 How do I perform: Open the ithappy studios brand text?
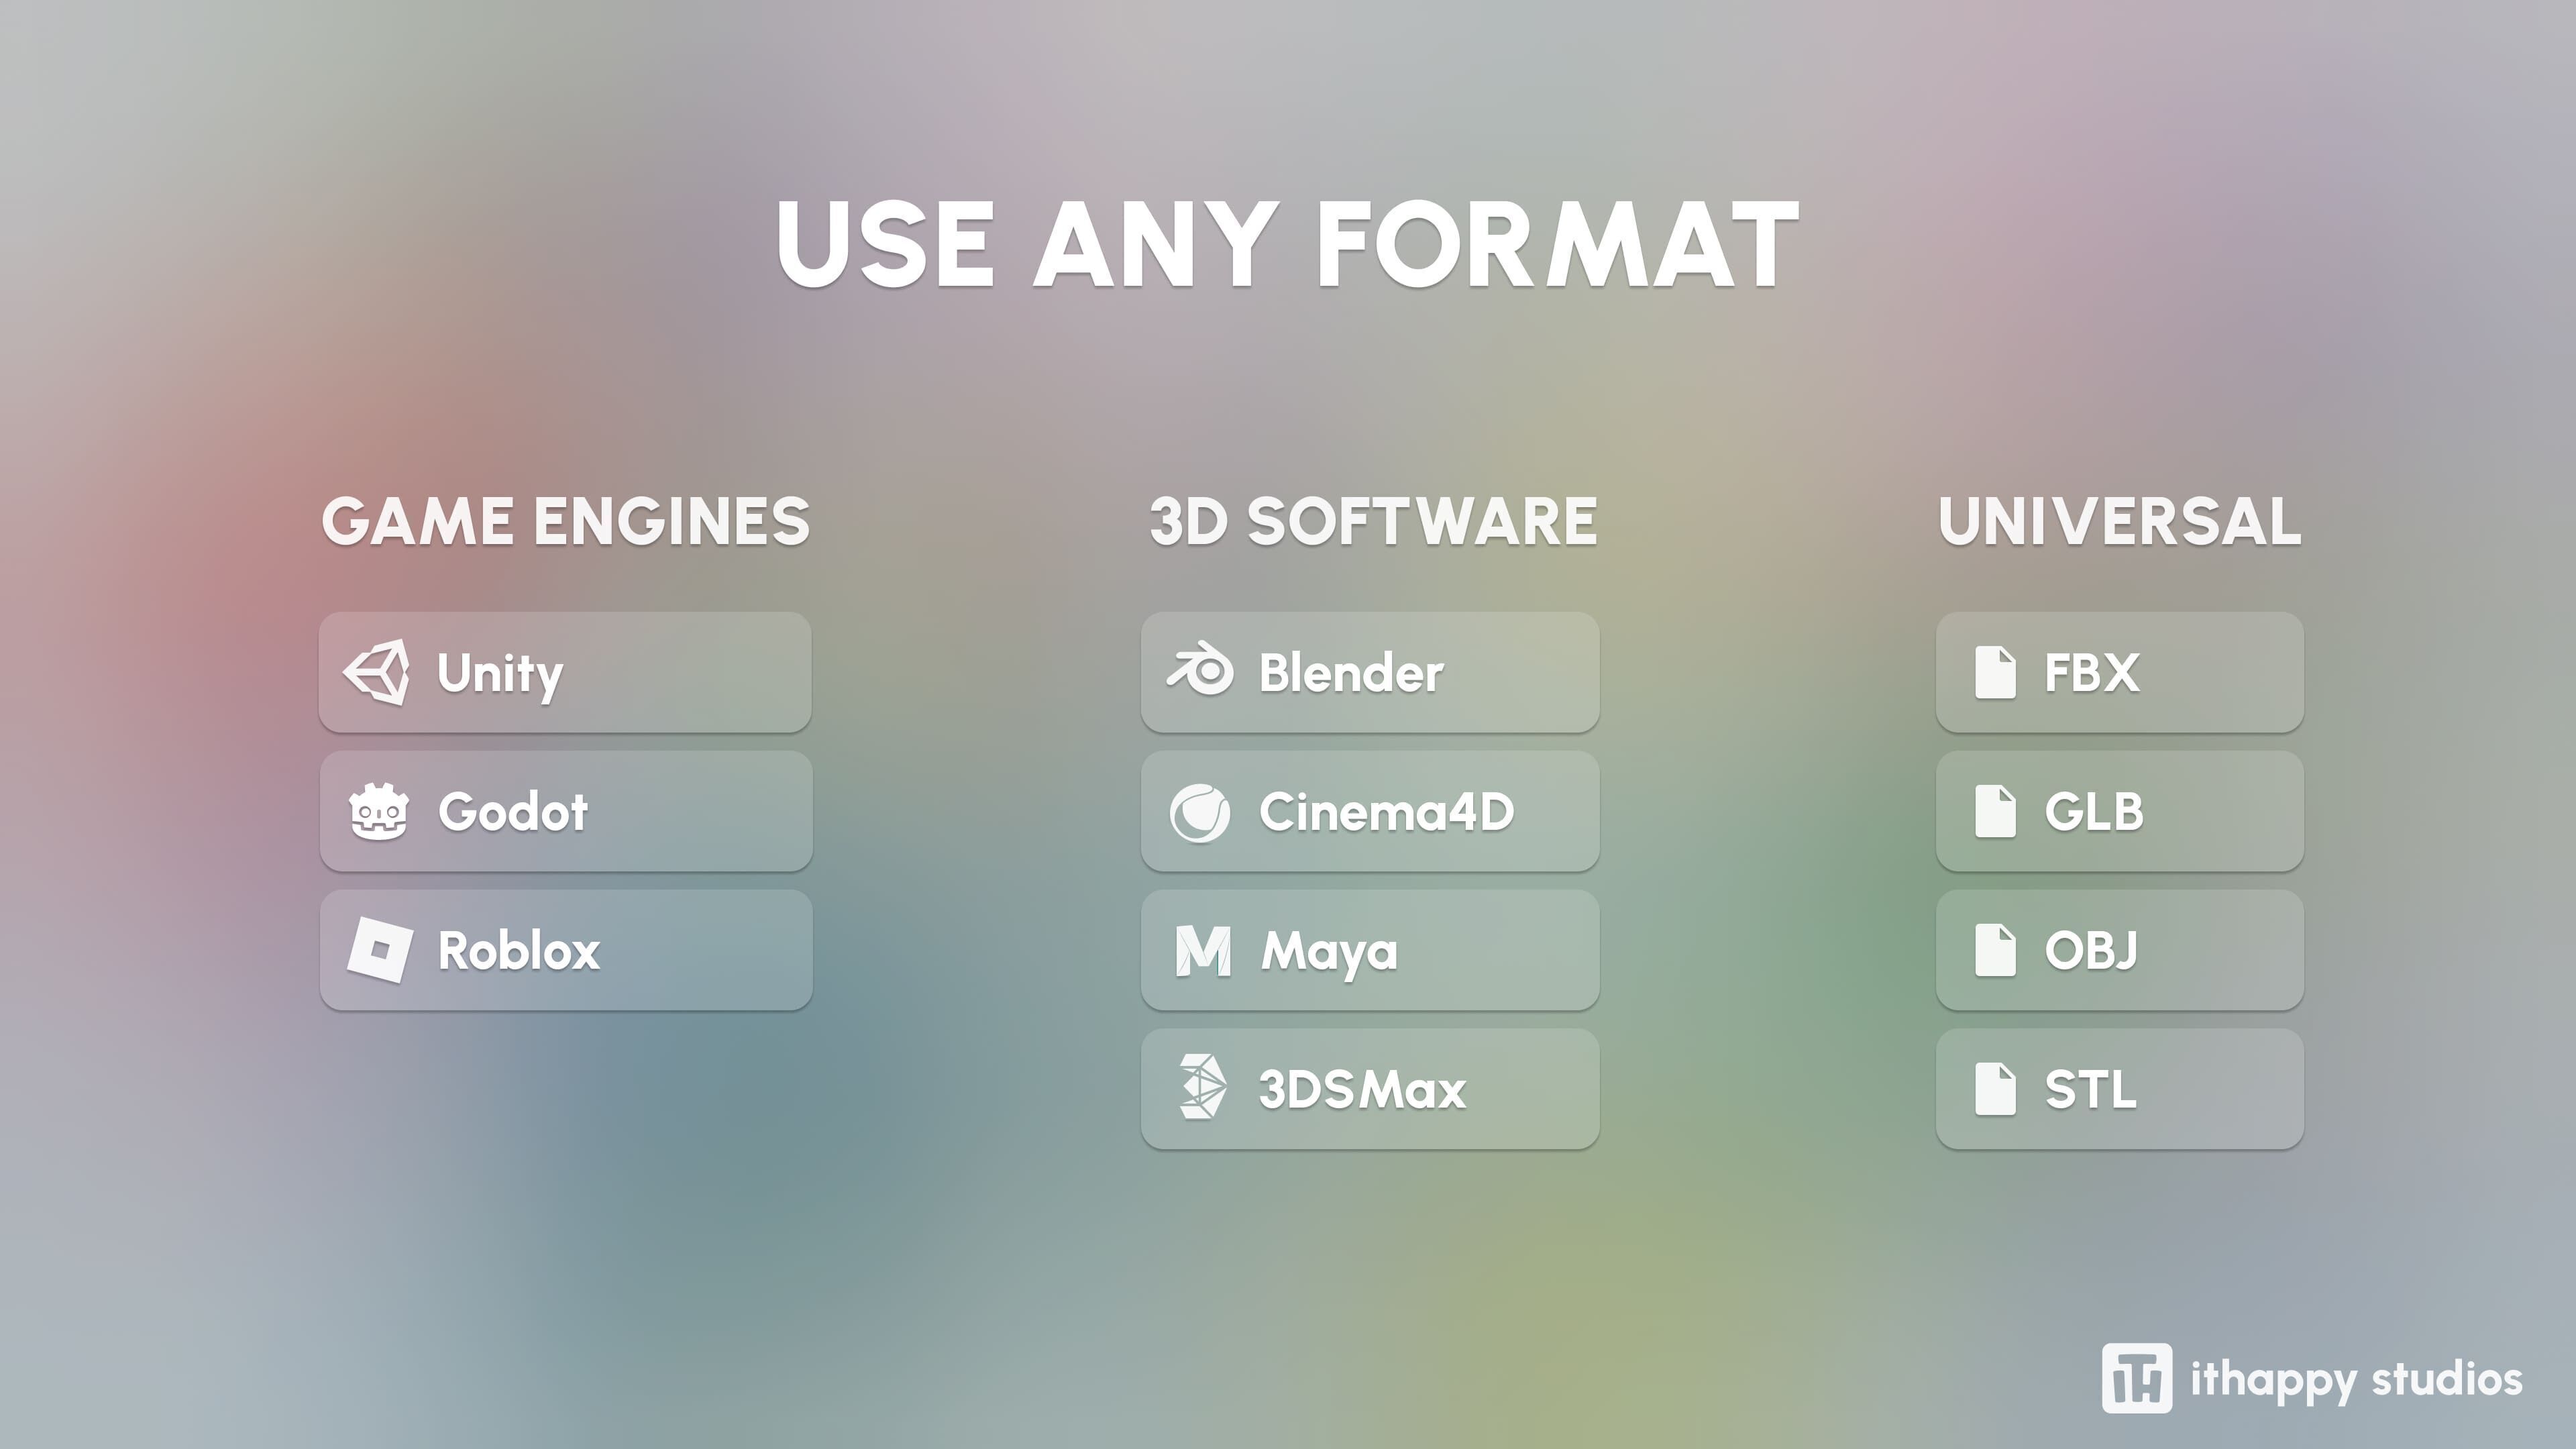pyautogui.click(x=2356, y=1380)
